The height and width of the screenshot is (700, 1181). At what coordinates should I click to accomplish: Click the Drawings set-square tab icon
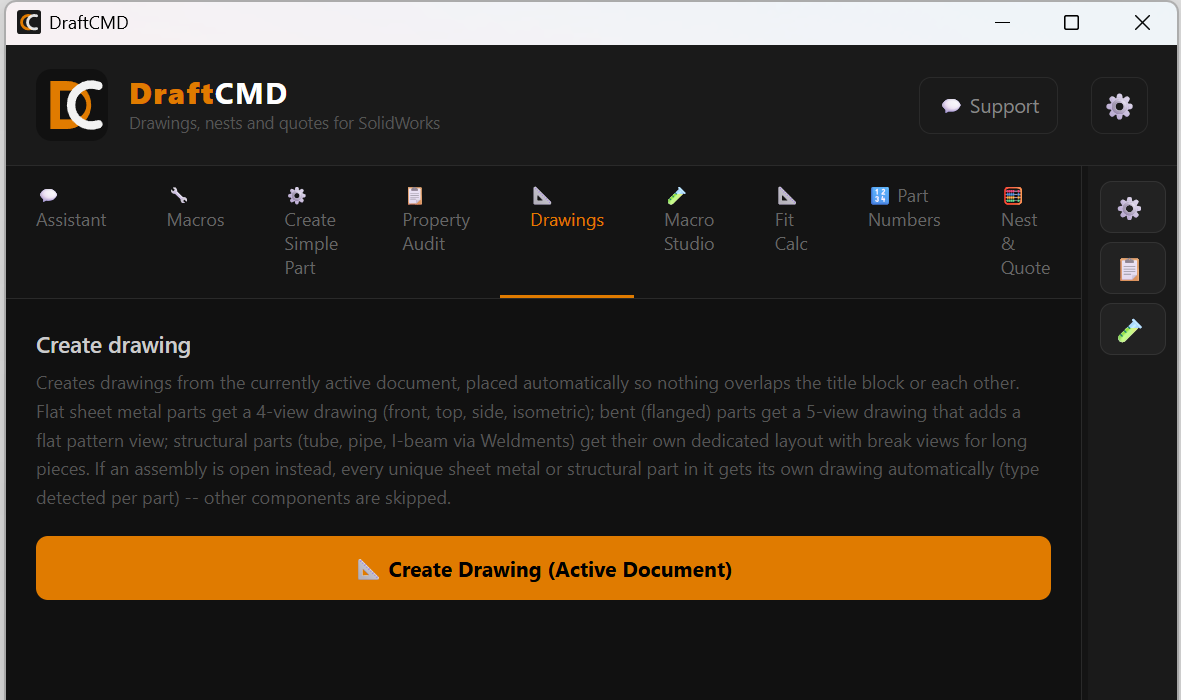coord(542,196)
